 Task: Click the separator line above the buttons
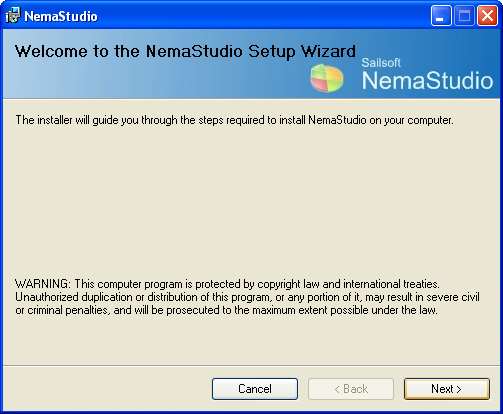pos(251,365)
